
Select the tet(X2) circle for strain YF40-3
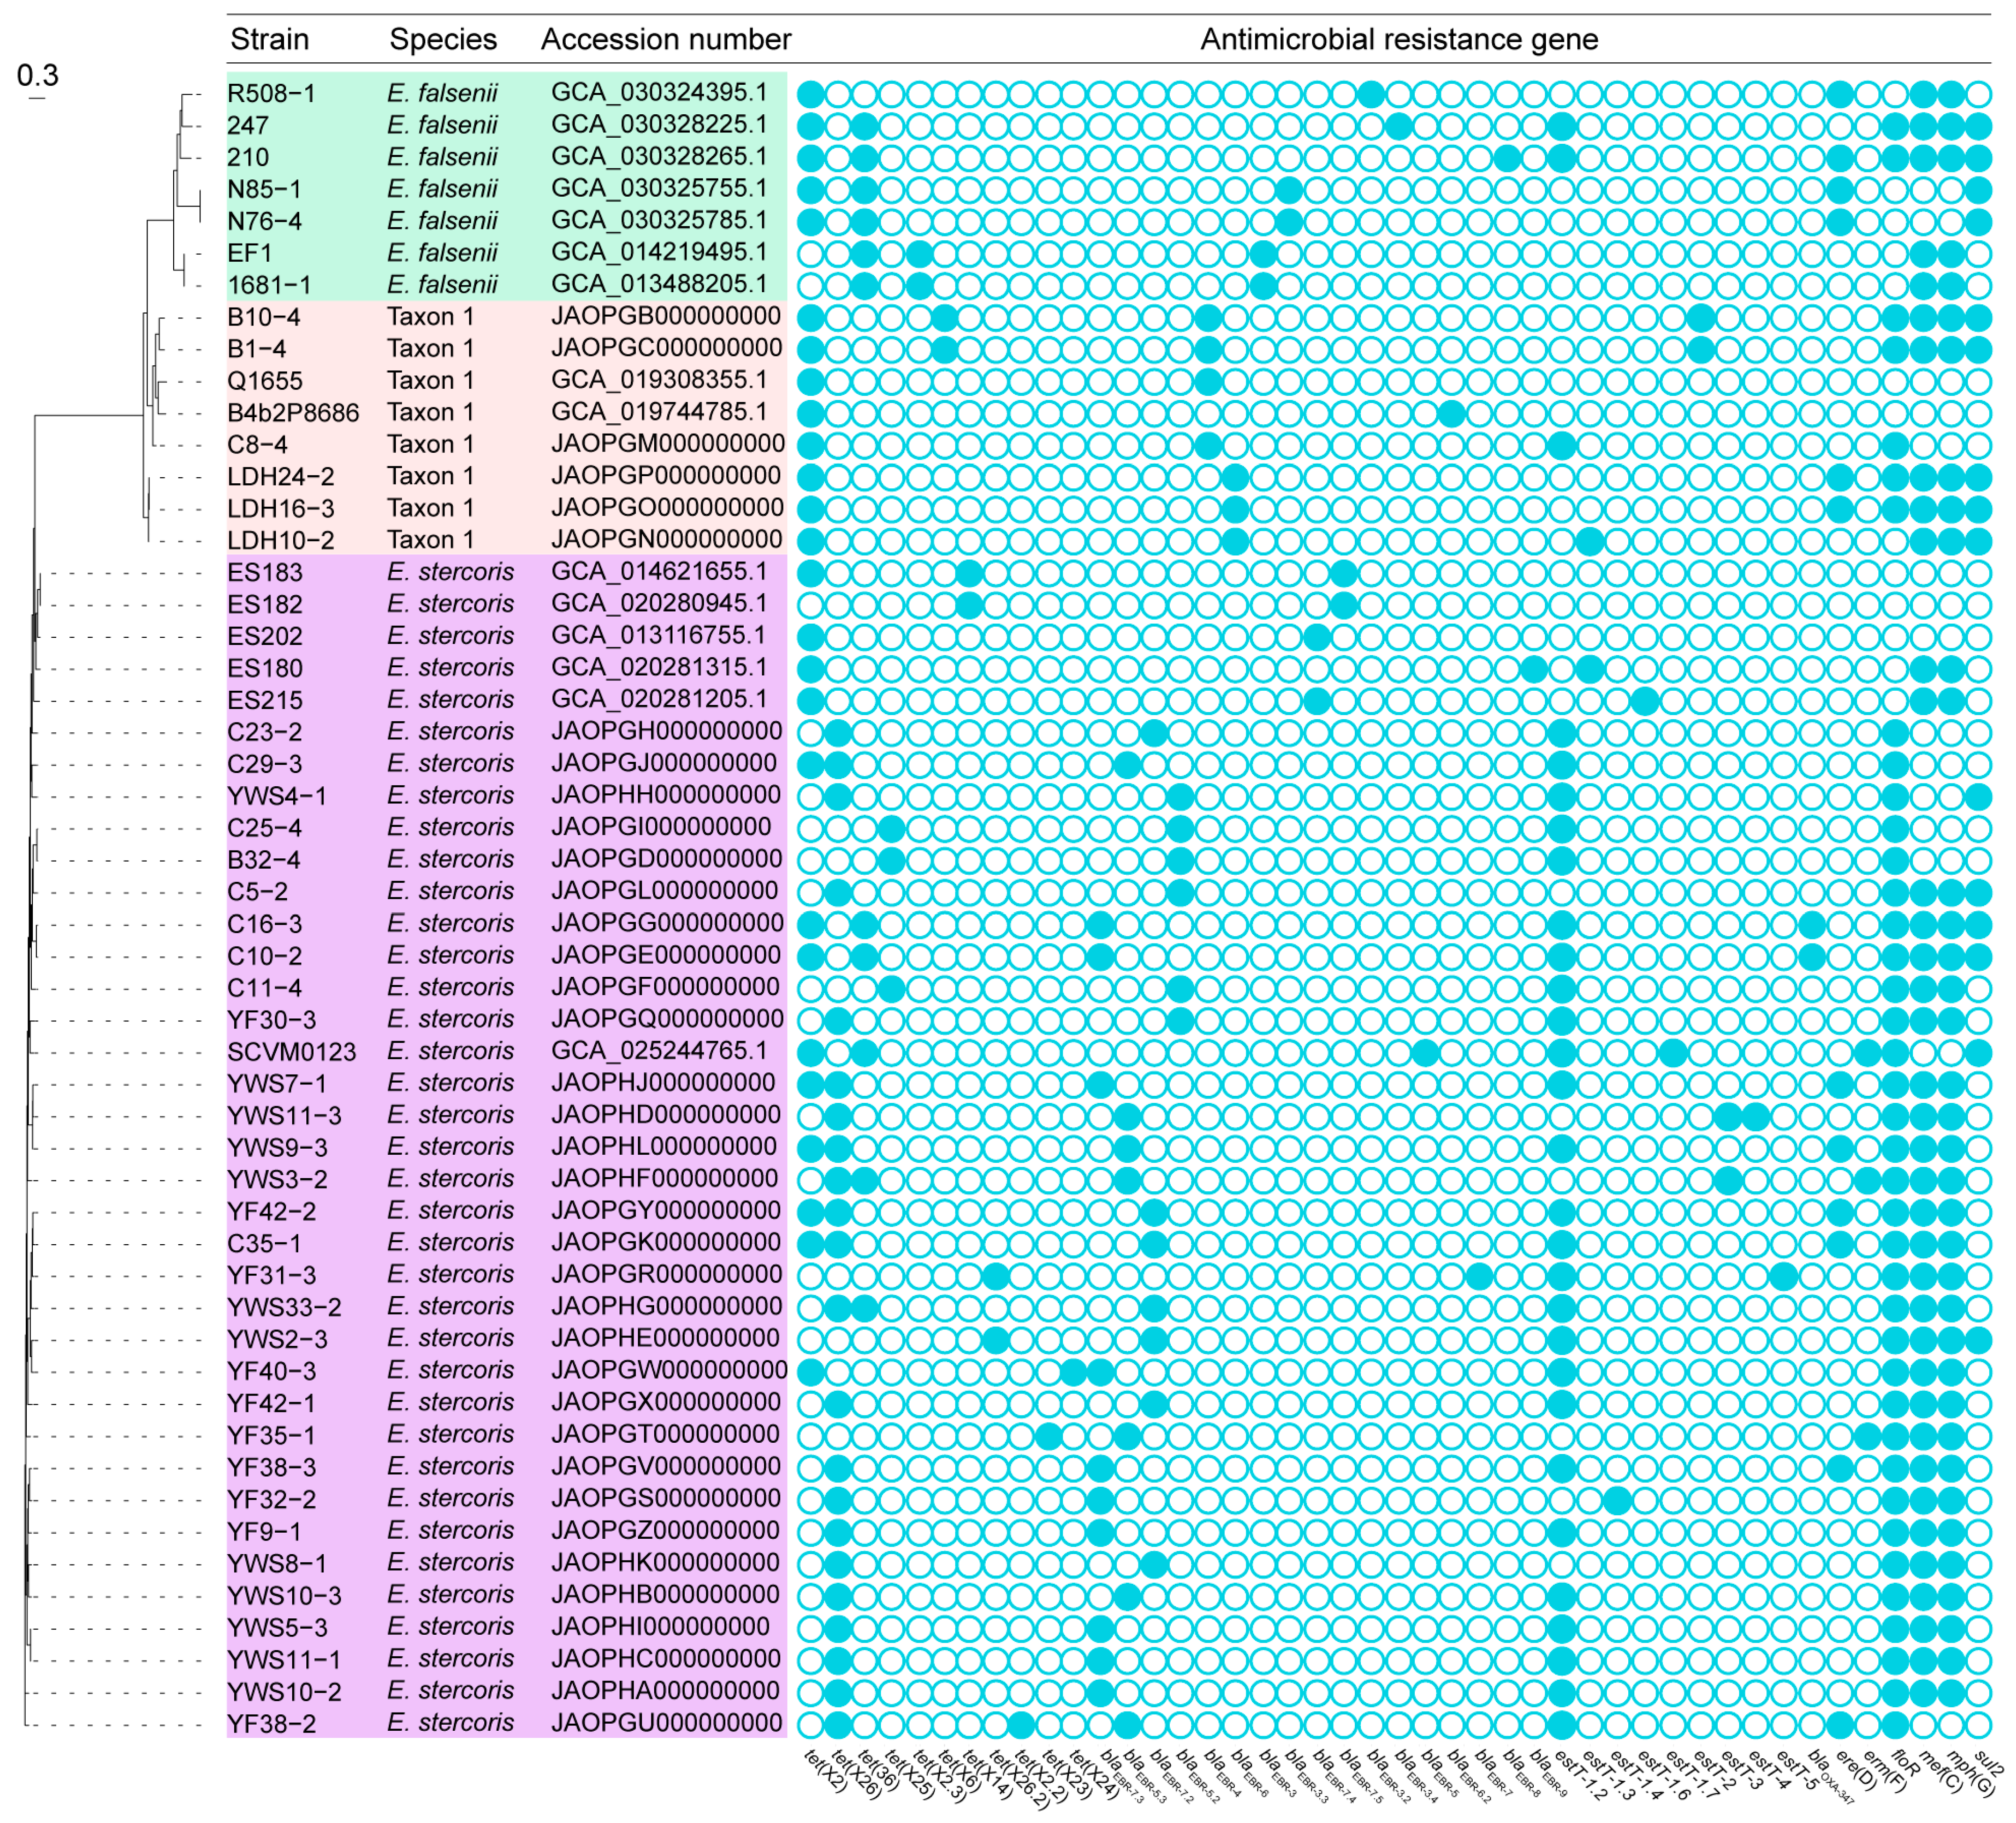(x=811, y=1372)
